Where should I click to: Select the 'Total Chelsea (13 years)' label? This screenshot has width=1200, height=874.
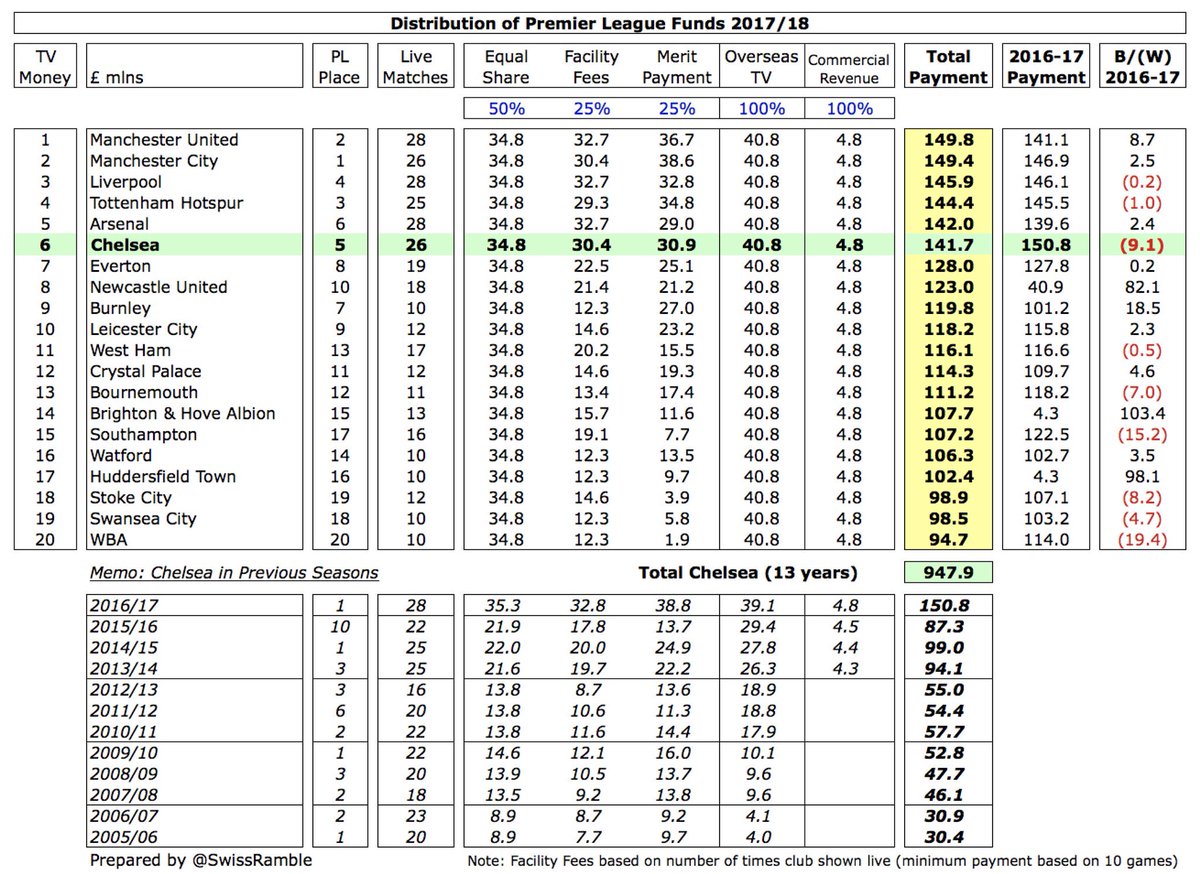747,572
